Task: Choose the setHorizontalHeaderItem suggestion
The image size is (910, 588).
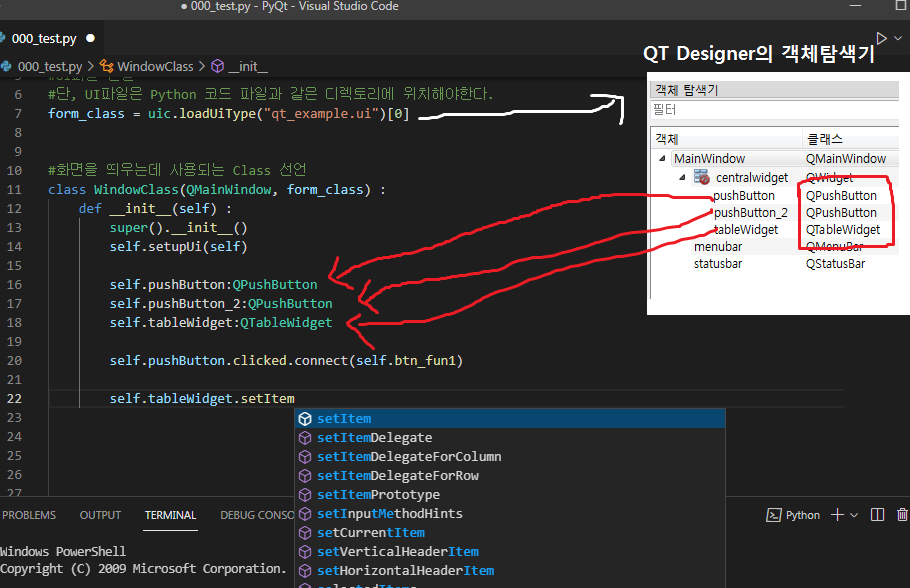Action: [510, 571]
